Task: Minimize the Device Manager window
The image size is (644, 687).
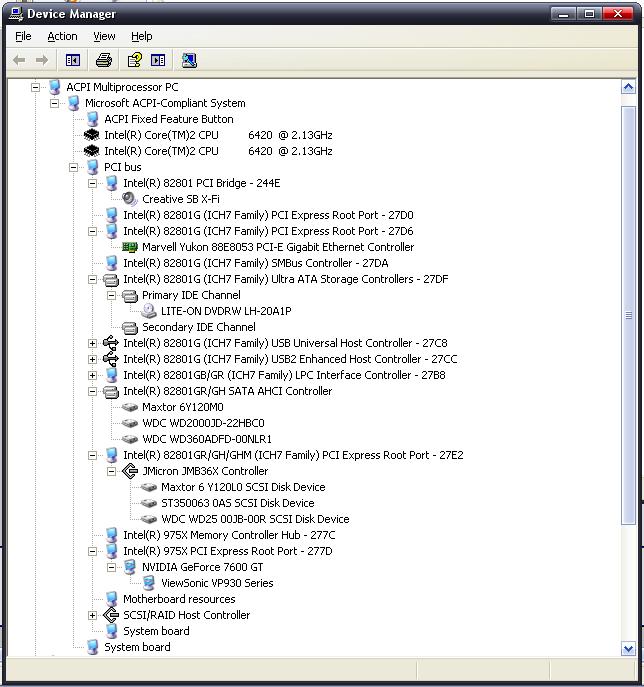Action: click(x=563, y=14)
